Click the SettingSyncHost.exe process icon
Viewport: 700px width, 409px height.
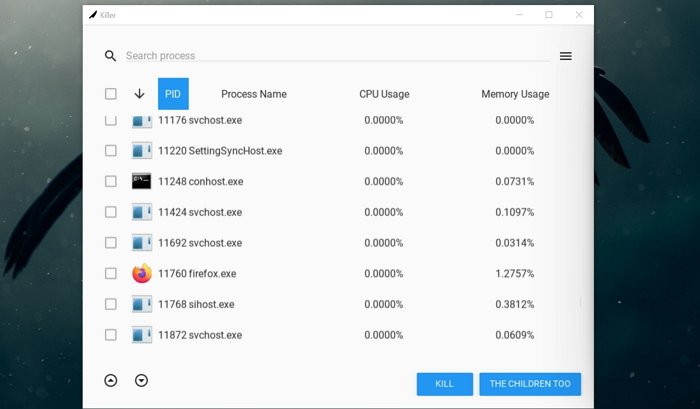click(142, 151)
